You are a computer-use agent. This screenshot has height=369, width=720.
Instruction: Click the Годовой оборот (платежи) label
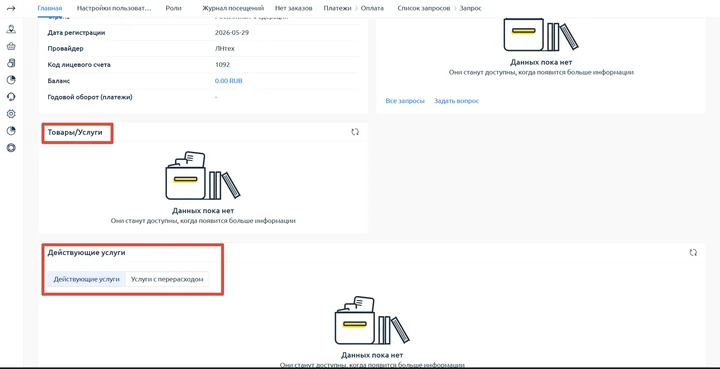click(90, 97)
